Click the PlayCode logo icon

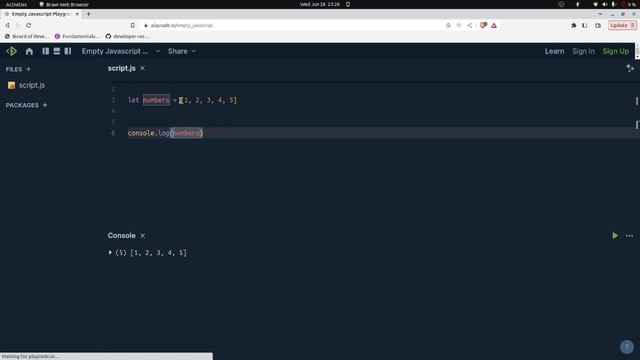coord(11,51)
